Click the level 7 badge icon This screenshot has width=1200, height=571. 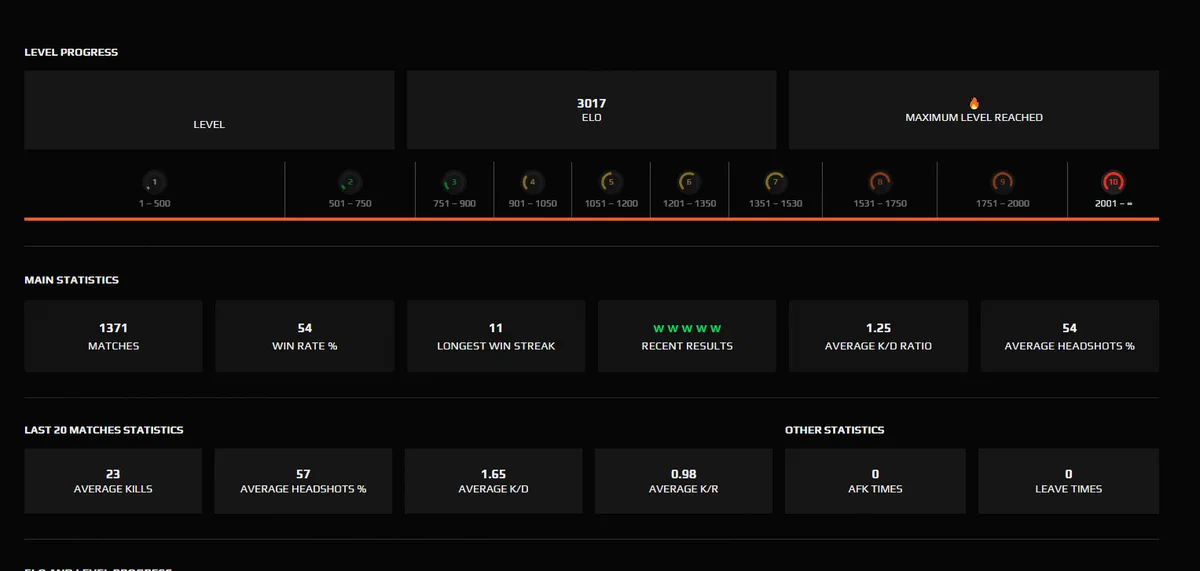[x=774, y=182]
